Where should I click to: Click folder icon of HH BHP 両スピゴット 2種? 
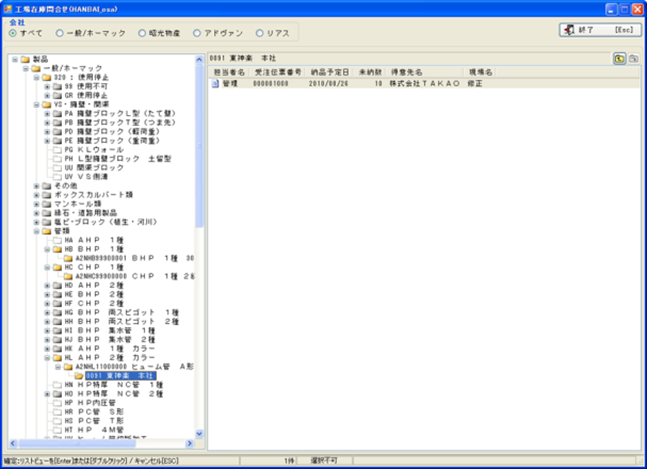[57, 322]
